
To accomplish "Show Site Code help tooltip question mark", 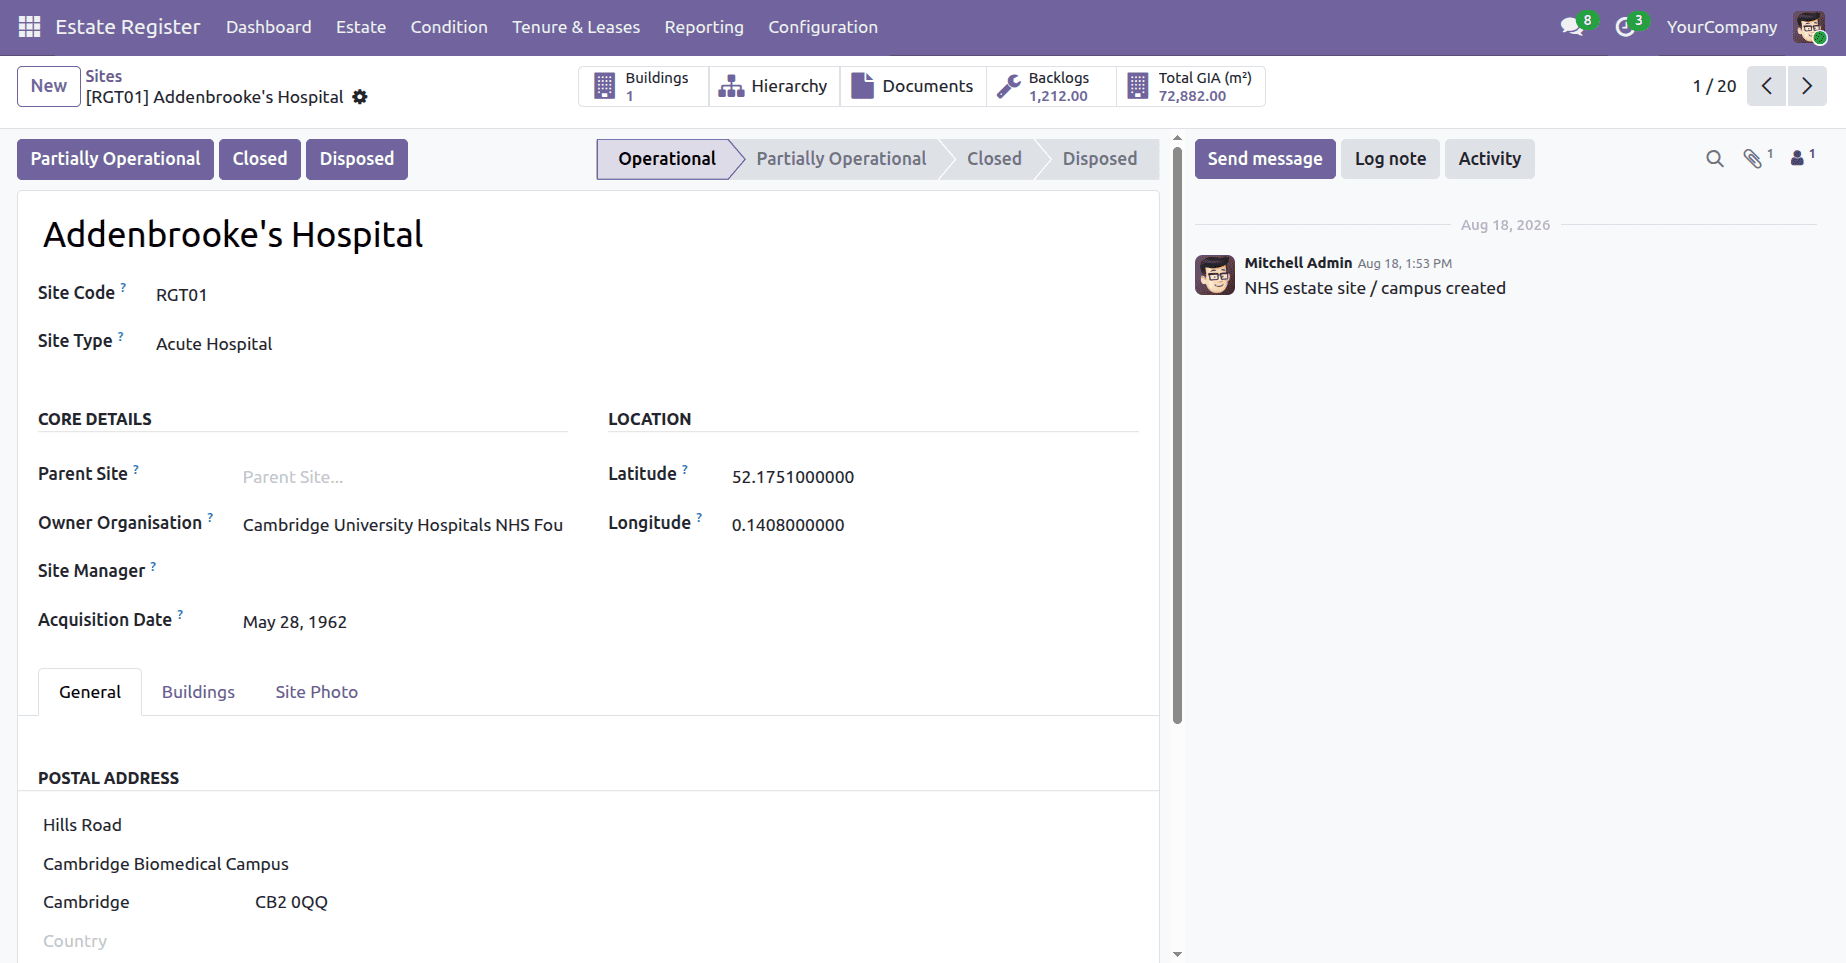I will point(124,288).
